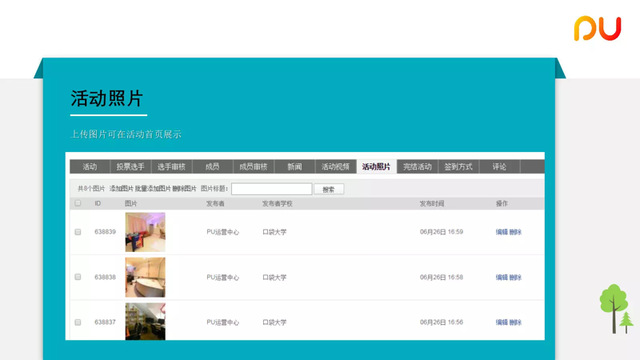This screenshot has height=360, width=640.
Task: Click the green tree illustration icon
Action: coord(616,309)
